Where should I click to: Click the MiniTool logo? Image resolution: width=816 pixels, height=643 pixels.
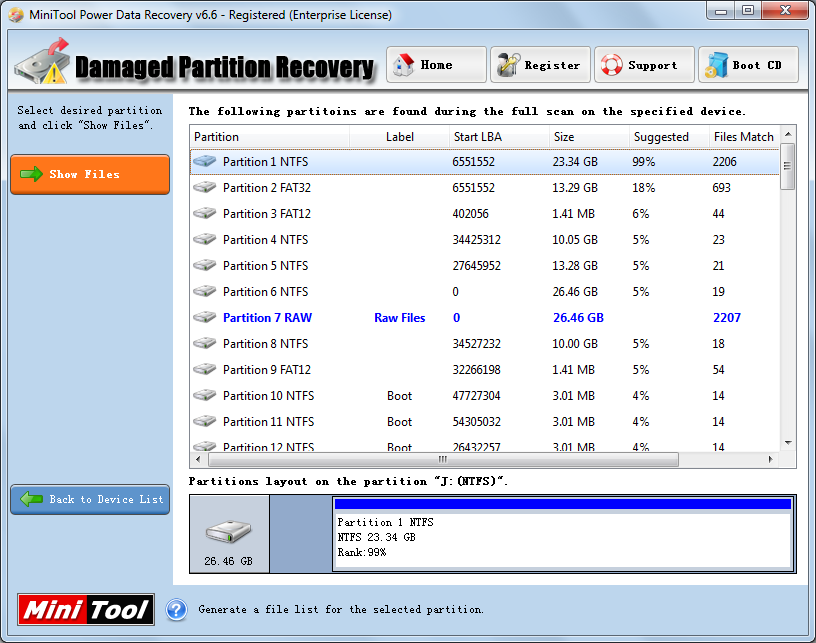(86, 609)
